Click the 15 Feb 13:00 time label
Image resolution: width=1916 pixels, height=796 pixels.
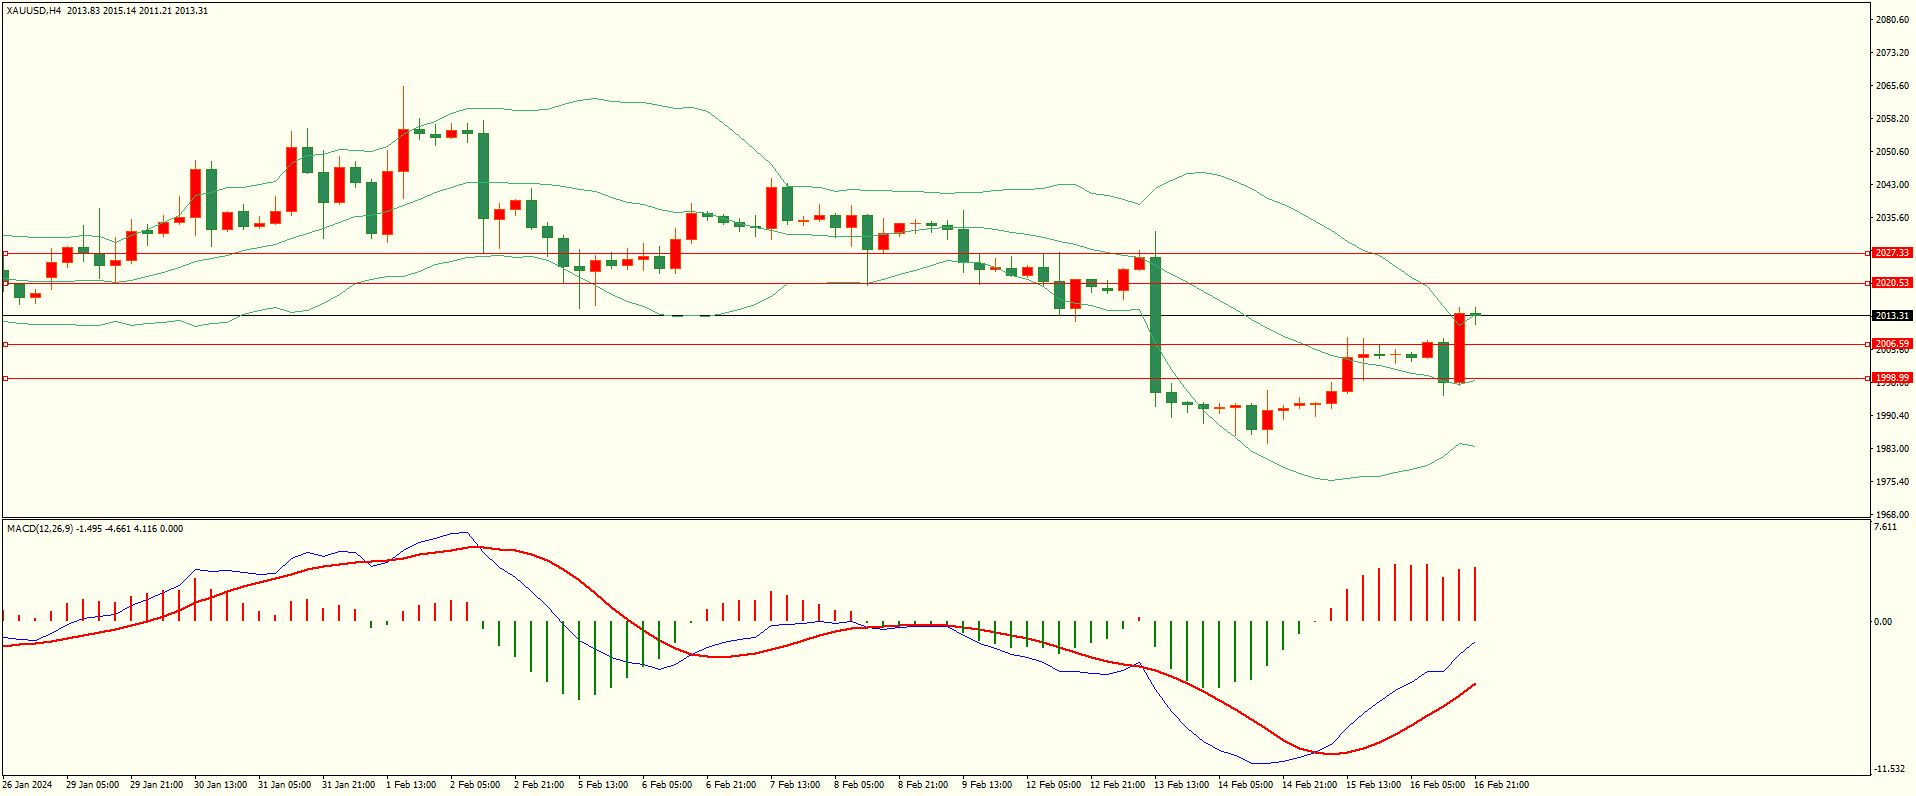point(1373,785)
